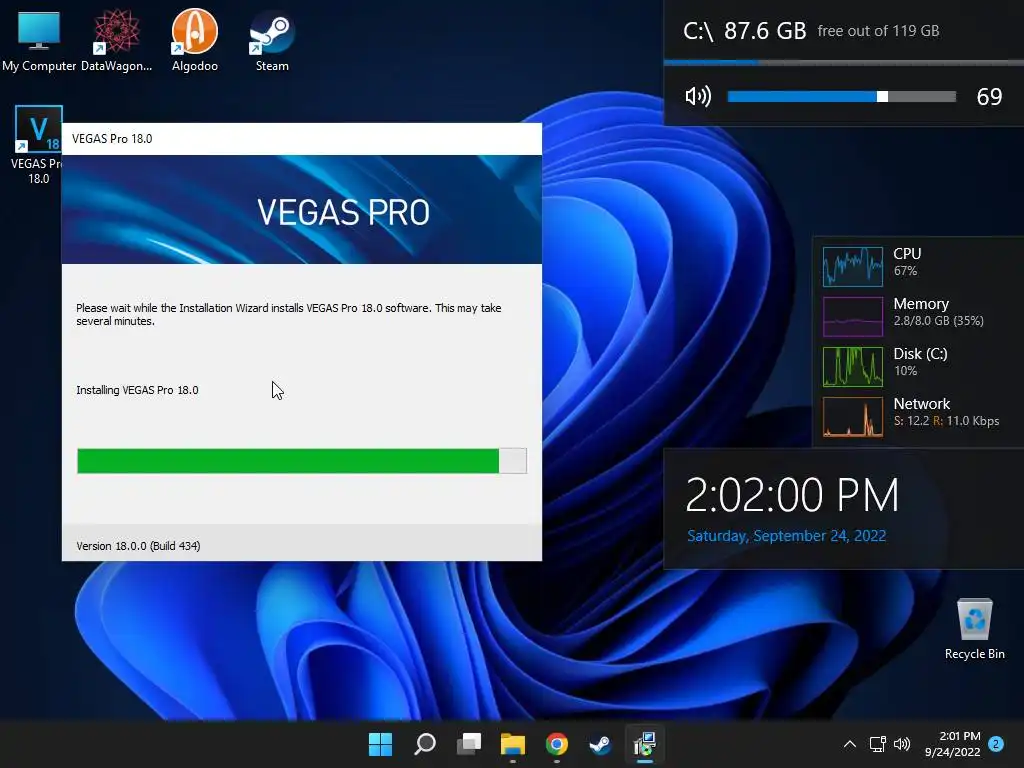This screenshot has width=1024, height=768.
Task: Open the taskbar clock and date
Action: click(x=953, y=744)
